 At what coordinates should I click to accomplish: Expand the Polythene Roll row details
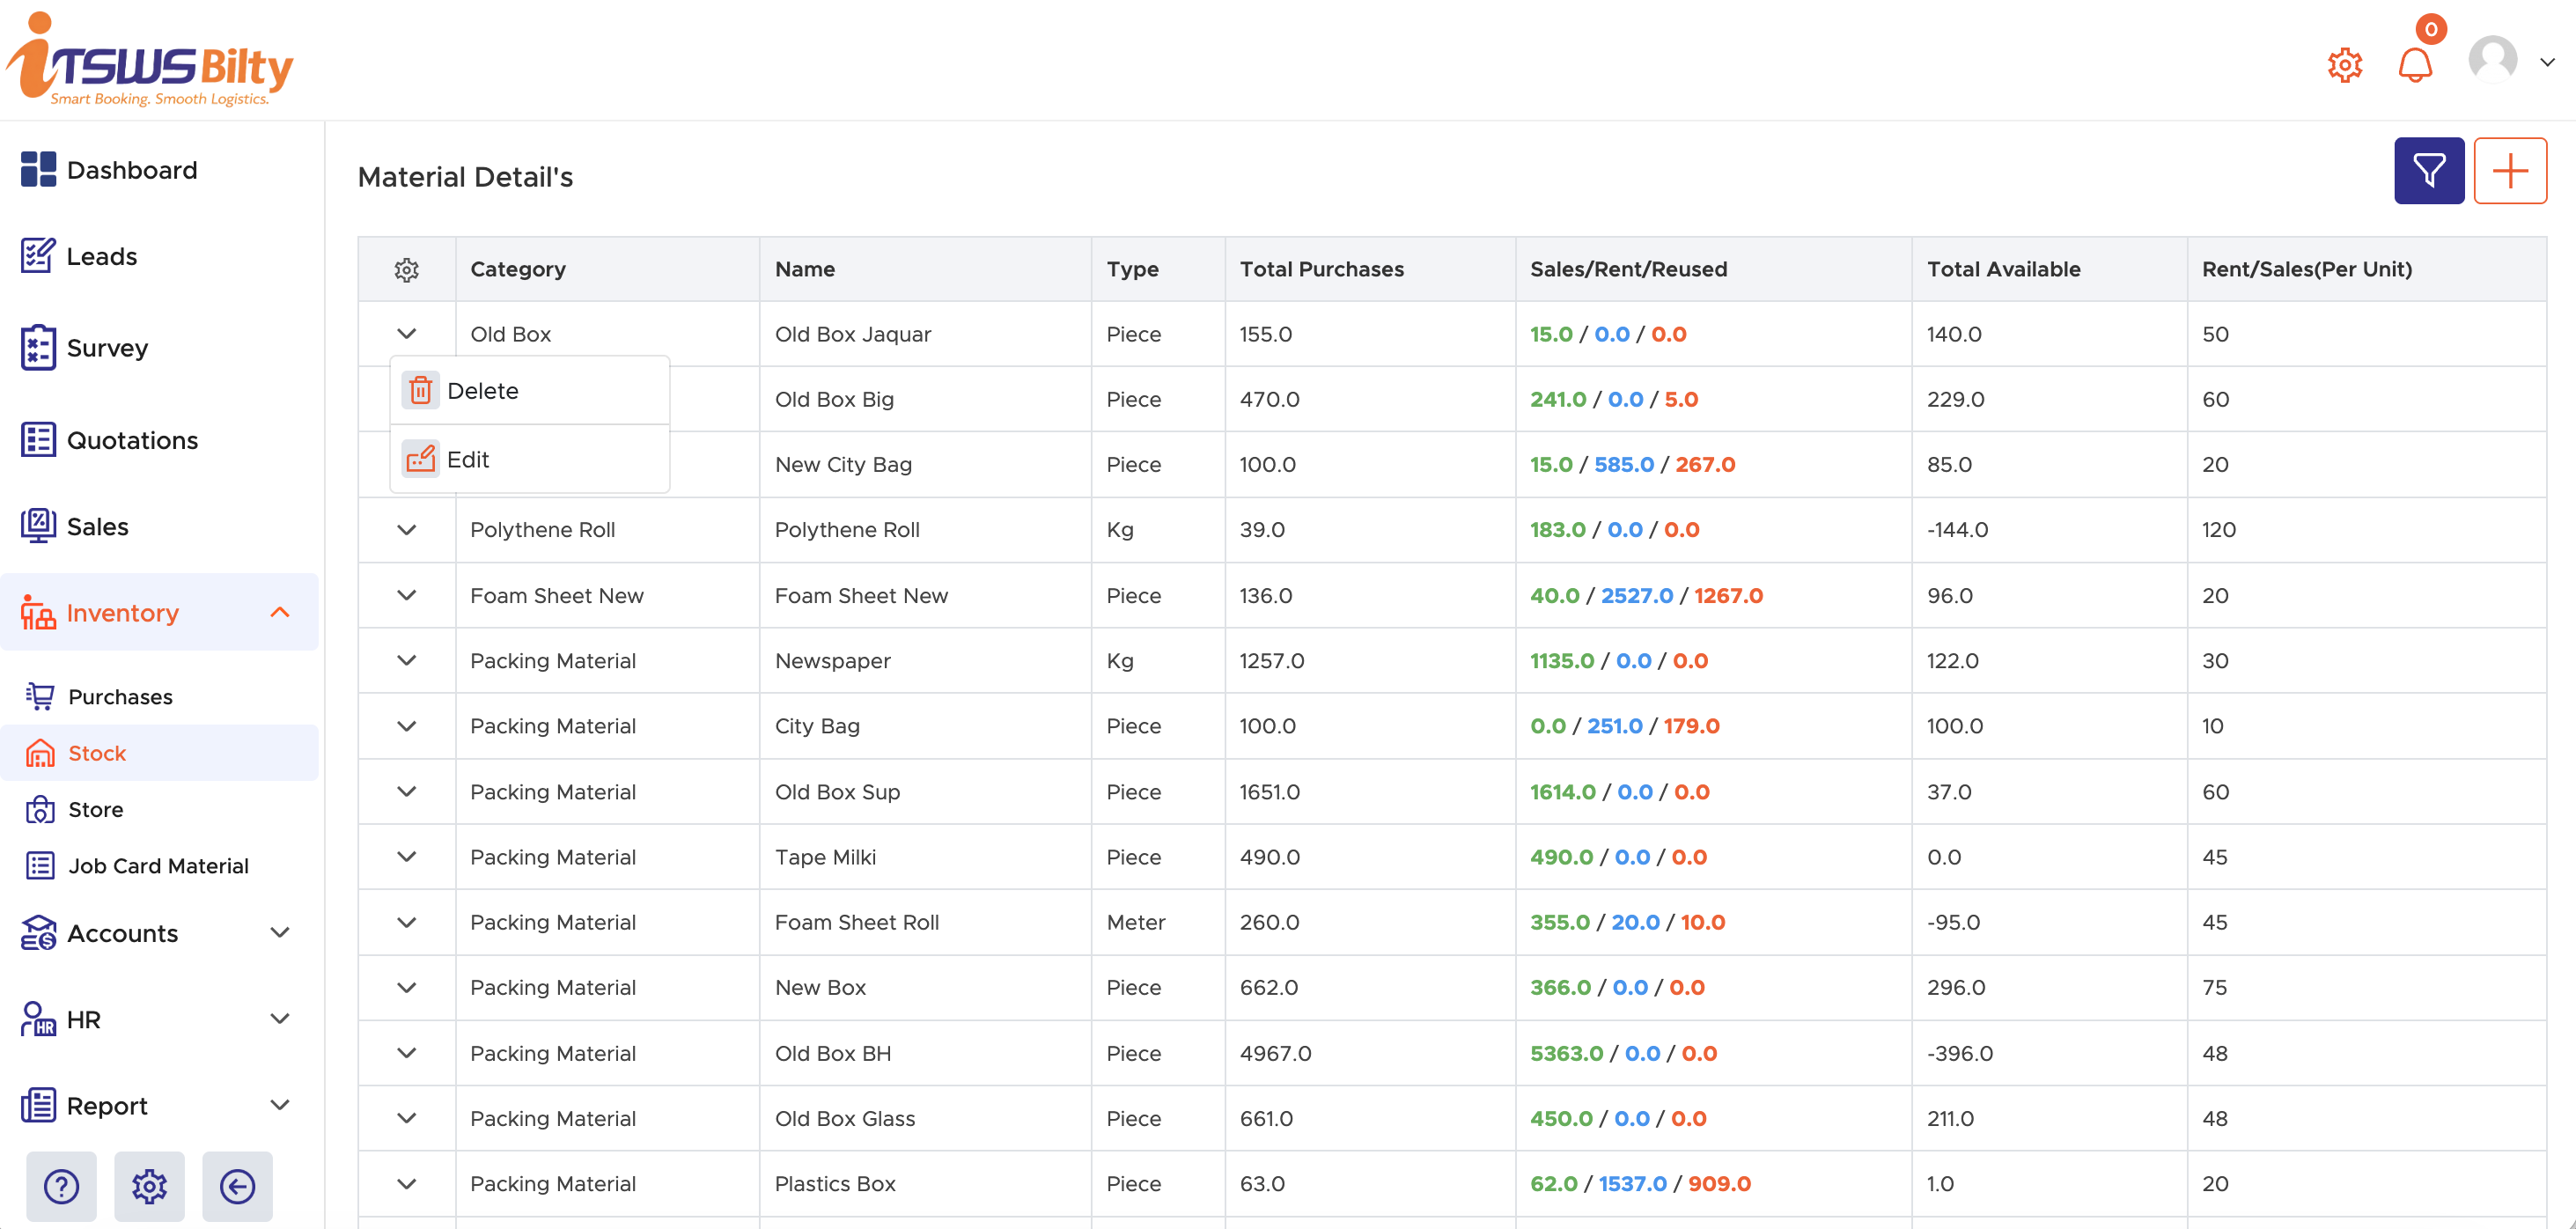pos(406,529)
